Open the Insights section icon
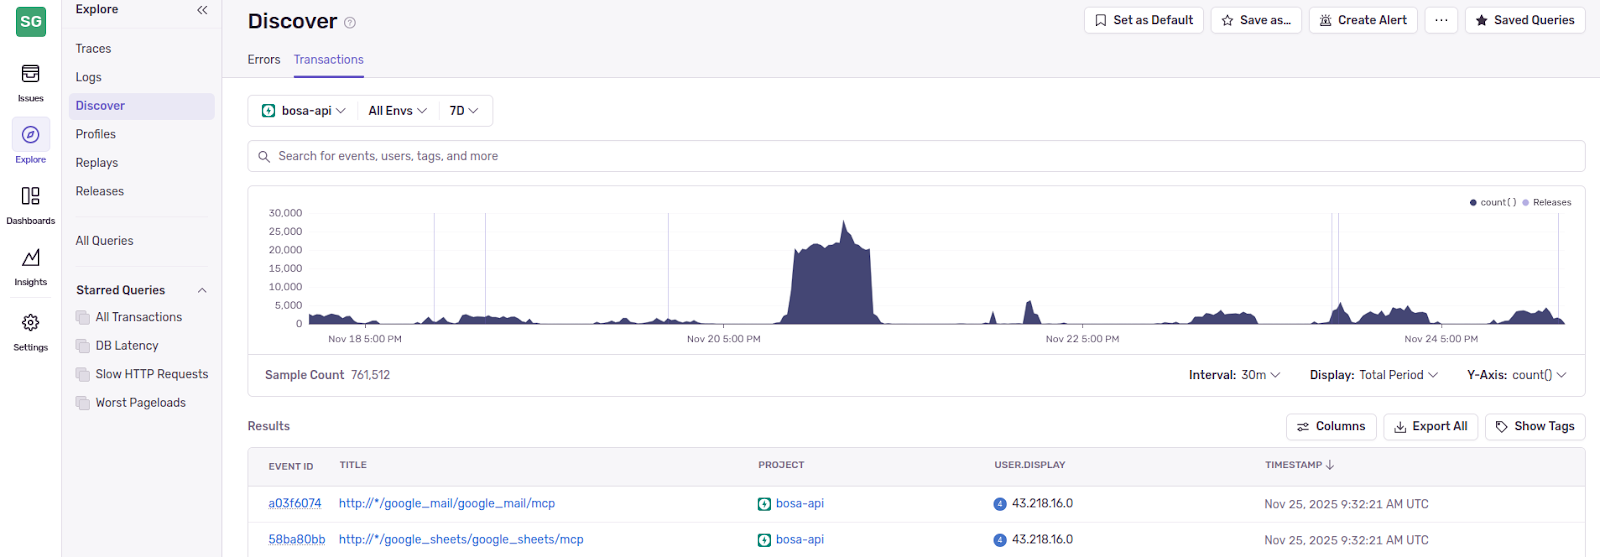The height and width of the screenshot is (557, 1600). [x=30, y=266]
